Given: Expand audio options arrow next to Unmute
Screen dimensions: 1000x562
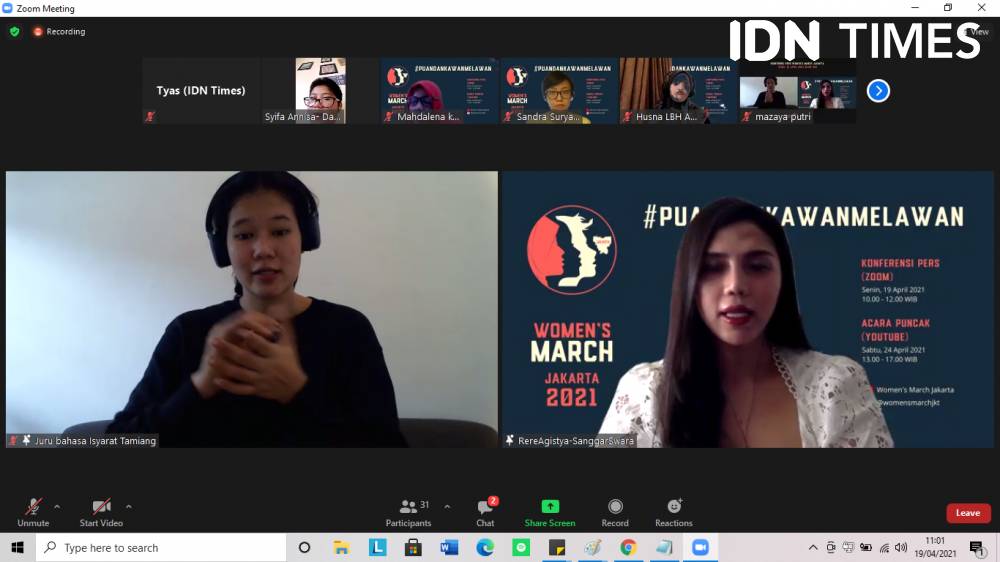Looking at the screenshot, I should (x=57, y=507).
